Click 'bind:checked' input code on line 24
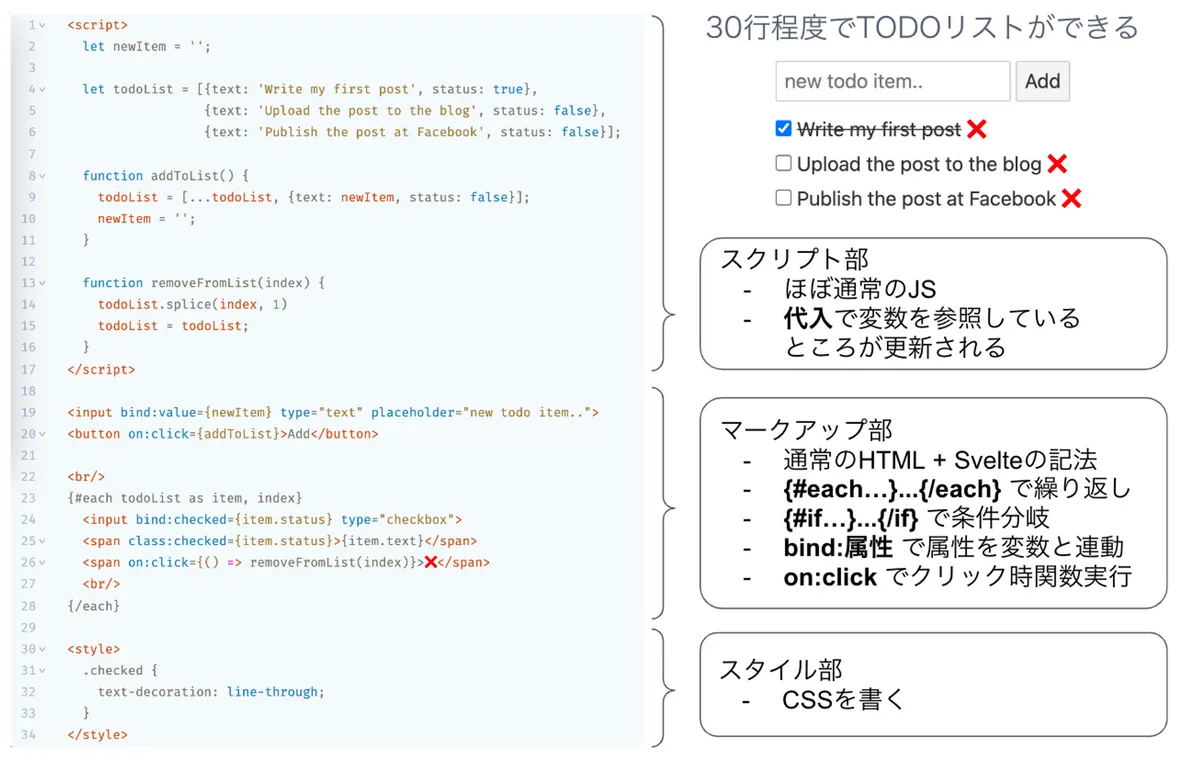The height and width of the screenshot is (775, 1200). [272, 519]
